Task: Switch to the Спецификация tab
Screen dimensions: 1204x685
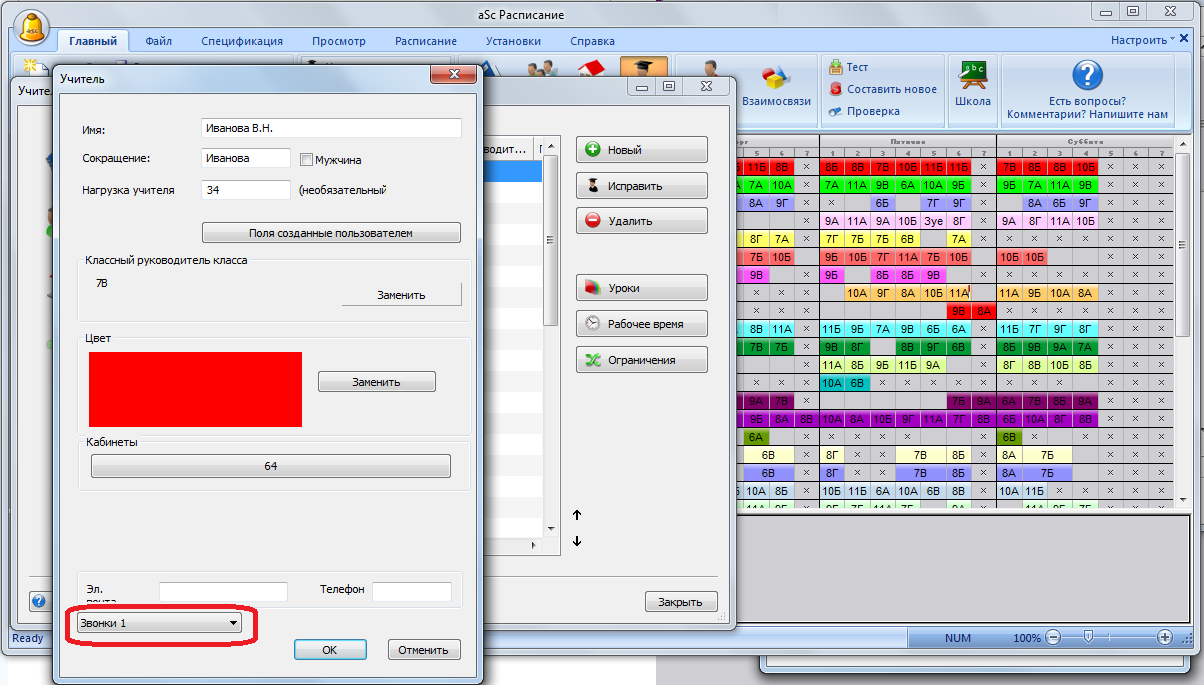Action: click(241, 41)
